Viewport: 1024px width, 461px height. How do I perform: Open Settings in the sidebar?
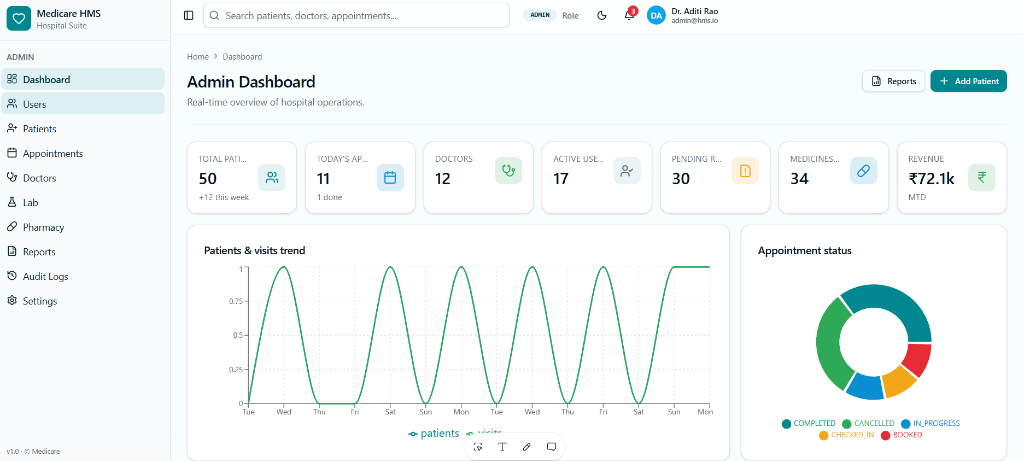83,301
